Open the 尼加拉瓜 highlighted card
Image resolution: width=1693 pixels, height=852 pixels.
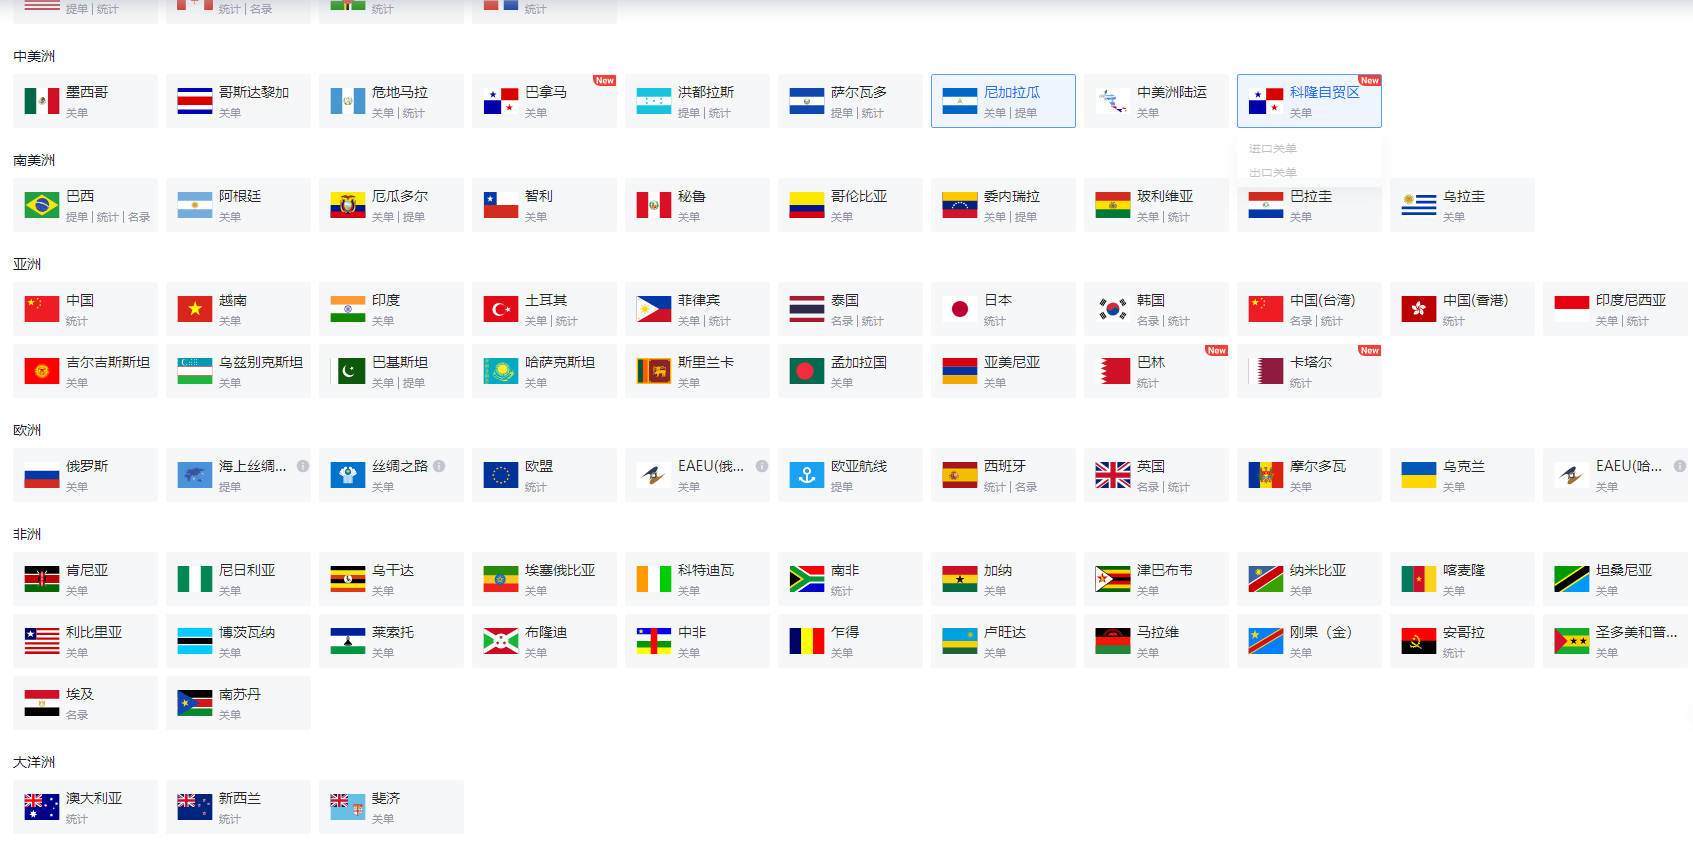[1003, 101]
